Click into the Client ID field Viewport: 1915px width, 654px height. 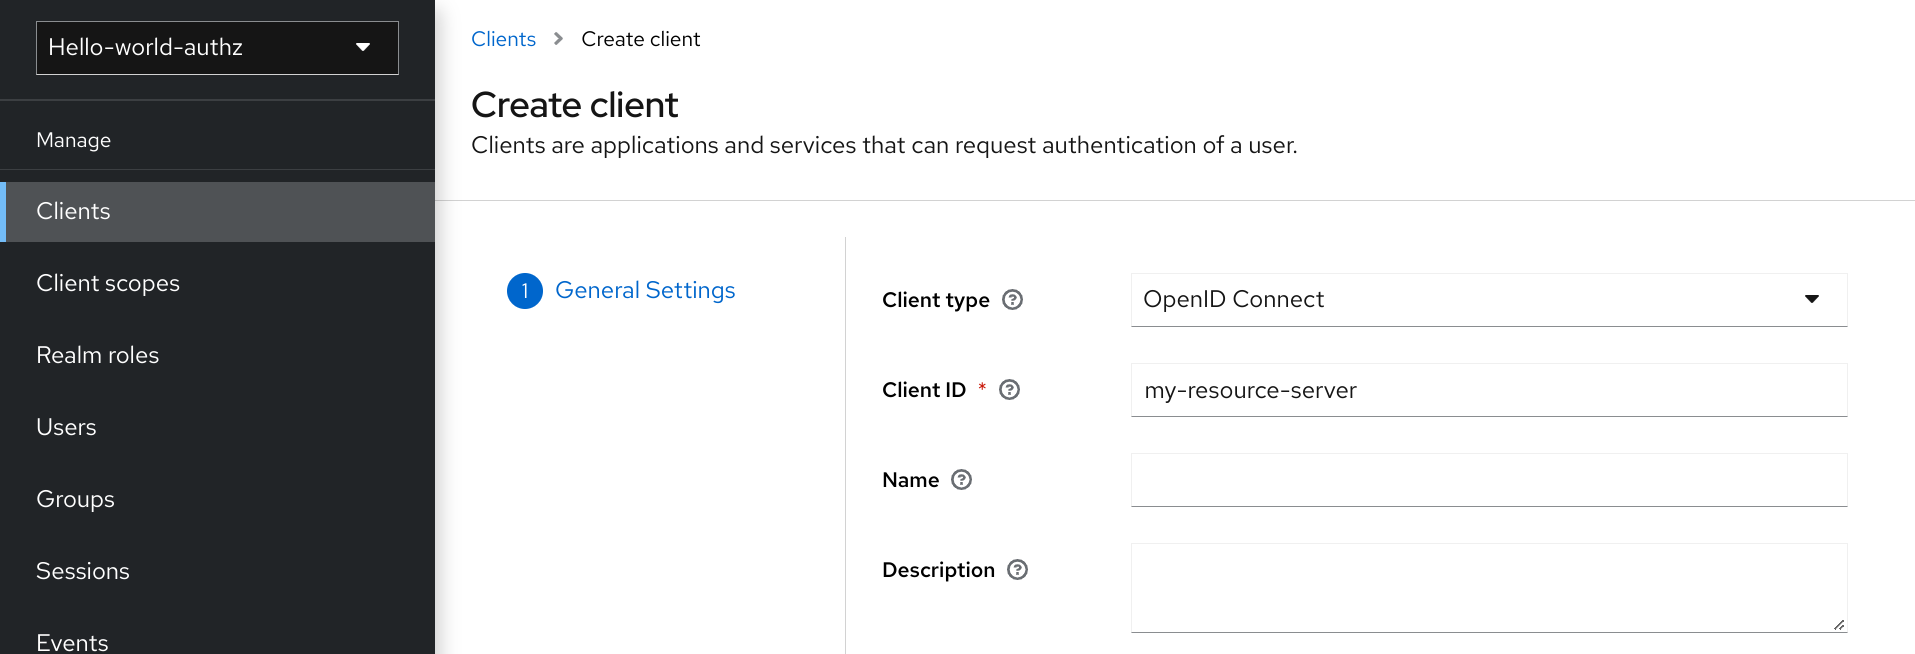tap(1488, 390)
